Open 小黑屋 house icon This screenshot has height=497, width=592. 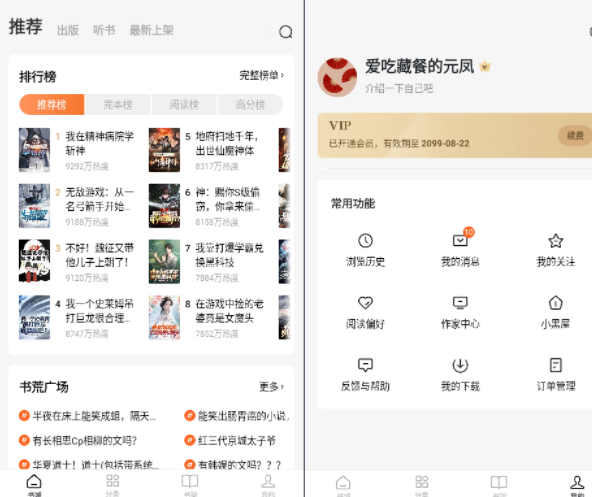pyautogui.click(x=555, y=303)
